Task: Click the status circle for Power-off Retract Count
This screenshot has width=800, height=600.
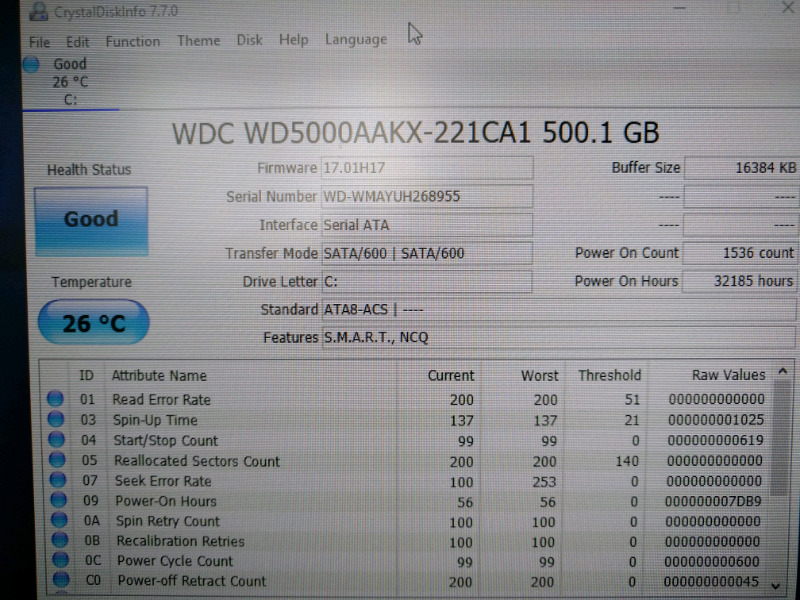Action: (61, 580)
